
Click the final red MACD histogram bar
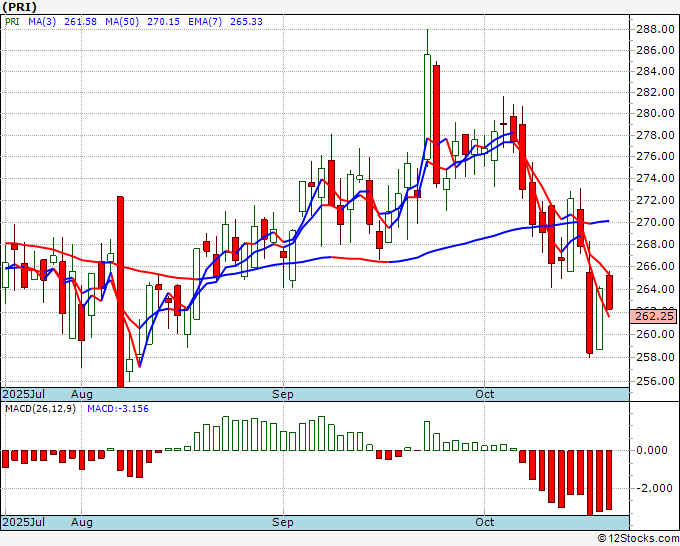(x=609, y=480)
